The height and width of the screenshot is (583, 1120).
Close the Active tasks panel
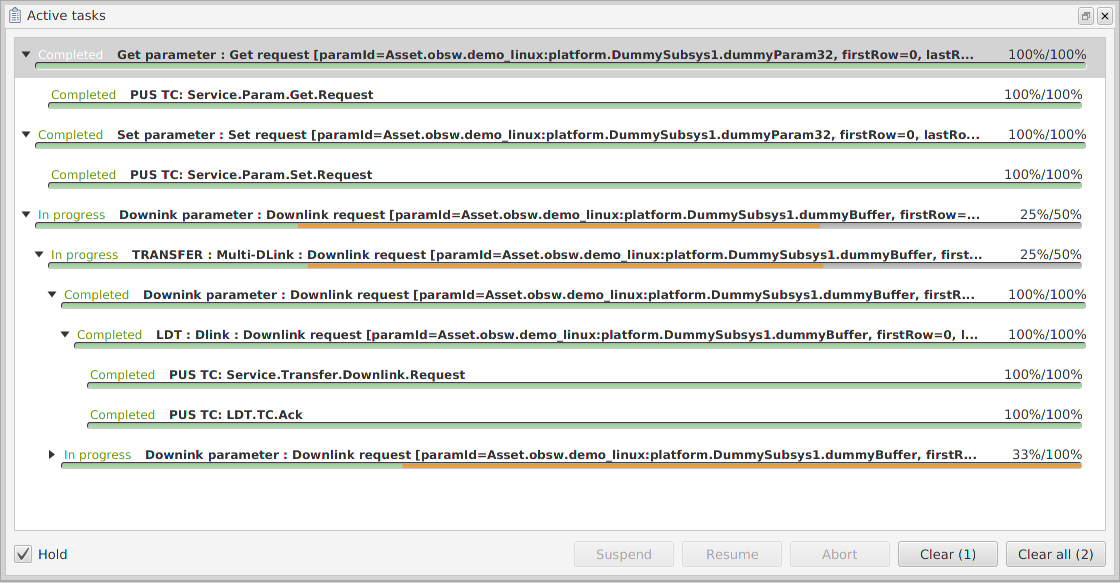[1104, 16]
